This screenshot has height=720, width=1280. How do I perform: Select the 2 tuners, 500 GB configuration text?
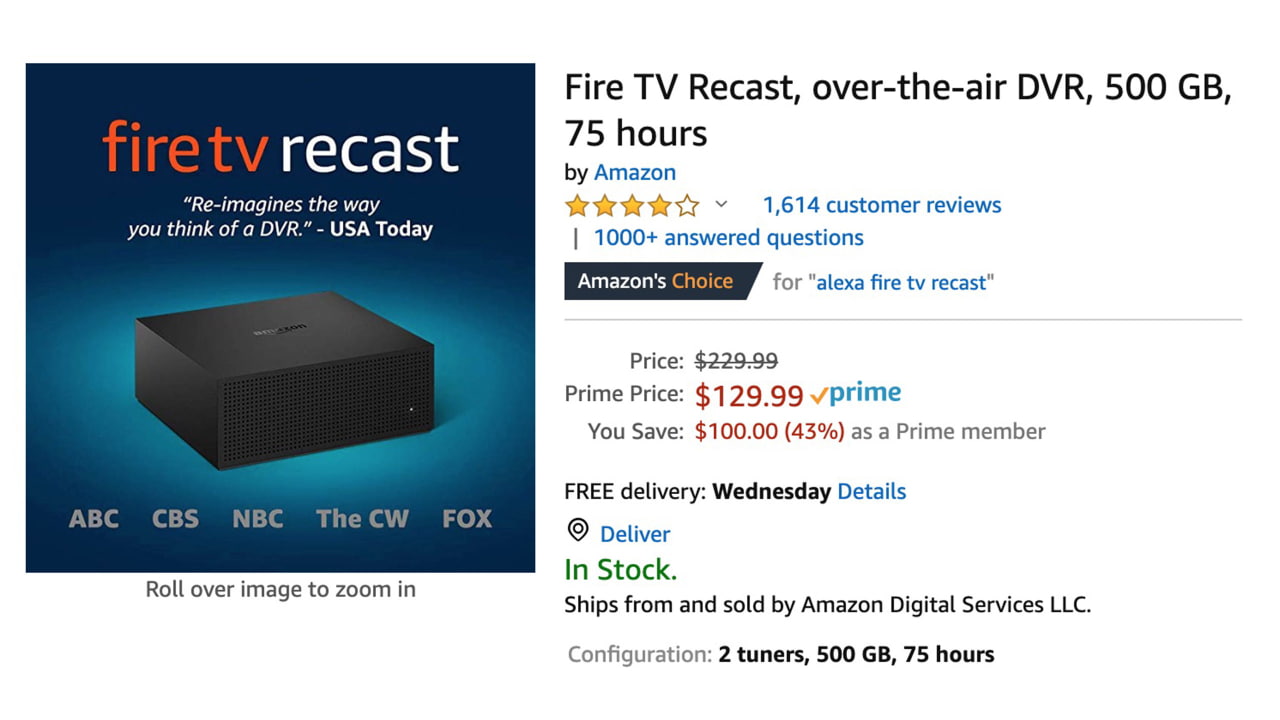[855, 654]
